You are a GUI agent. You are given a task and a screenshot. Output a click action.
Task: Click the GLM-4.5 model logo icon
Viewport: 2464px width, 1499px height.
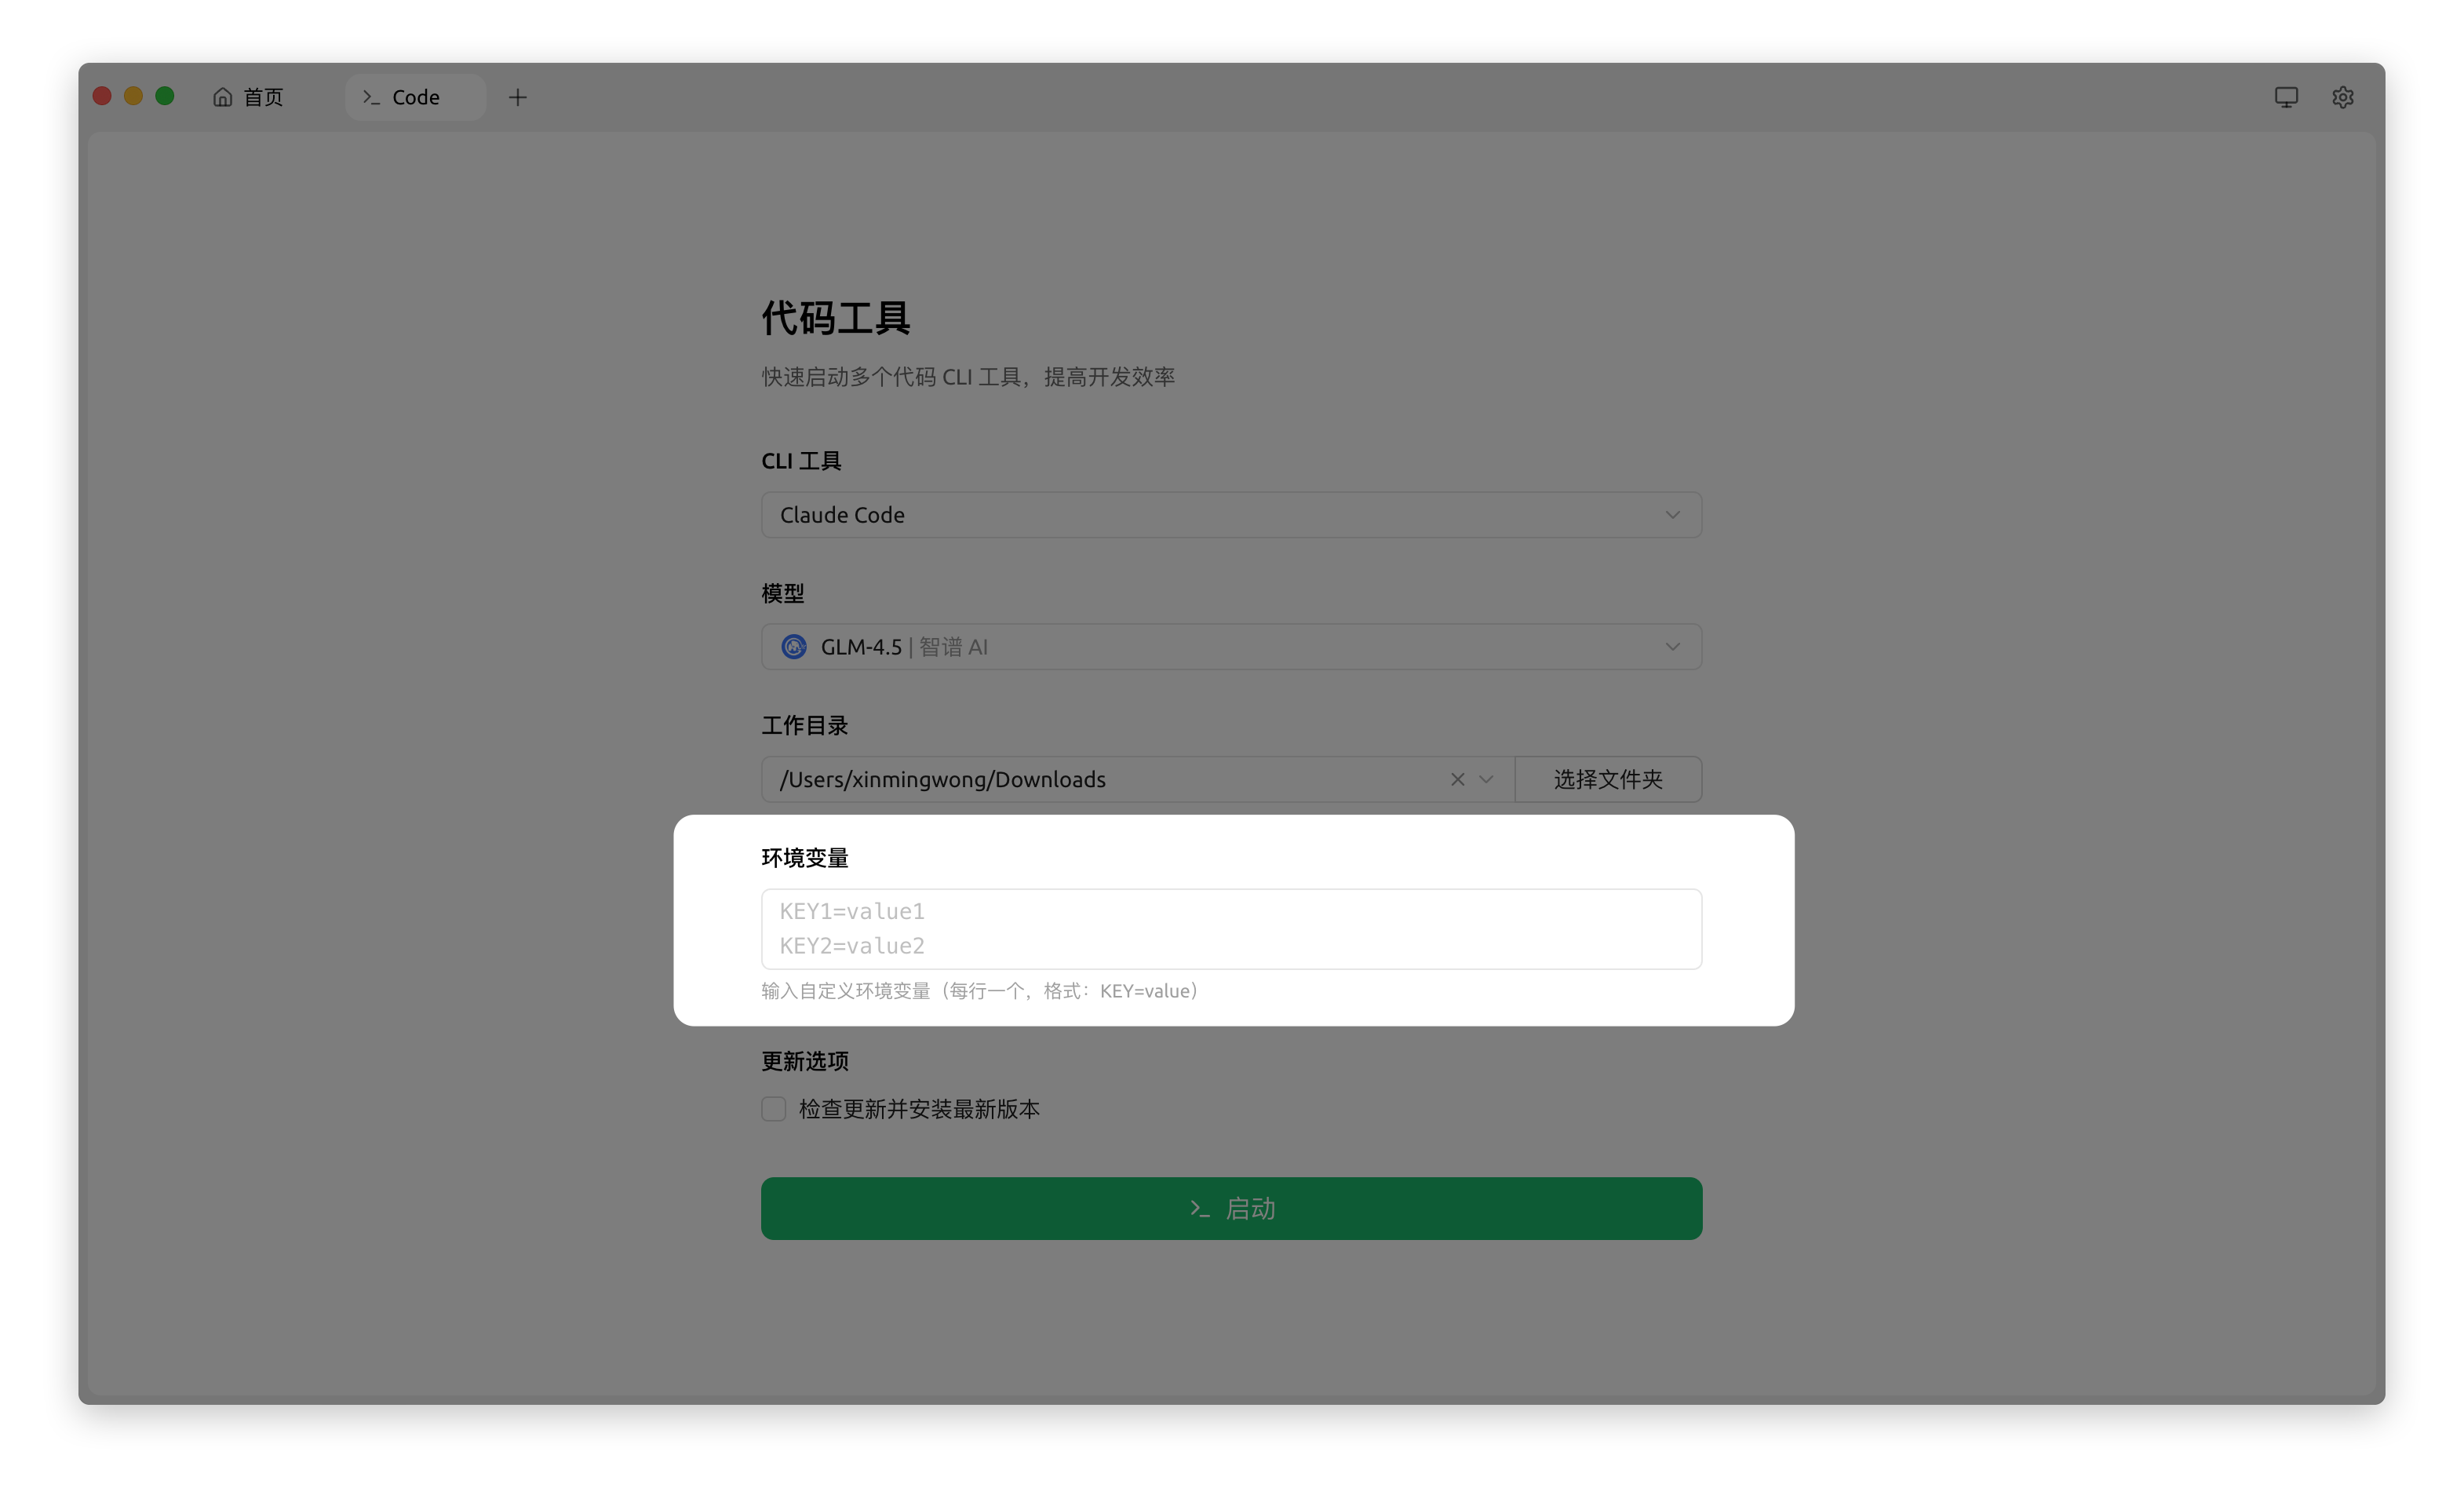(x=794, y=647)
